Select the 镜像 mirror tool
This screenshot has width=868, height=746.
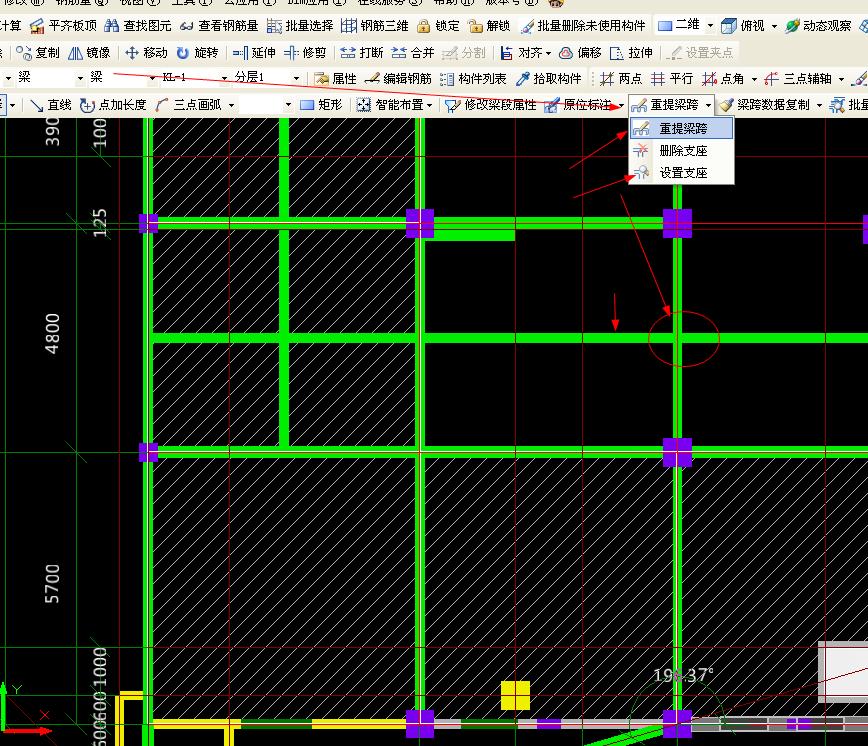89,53
